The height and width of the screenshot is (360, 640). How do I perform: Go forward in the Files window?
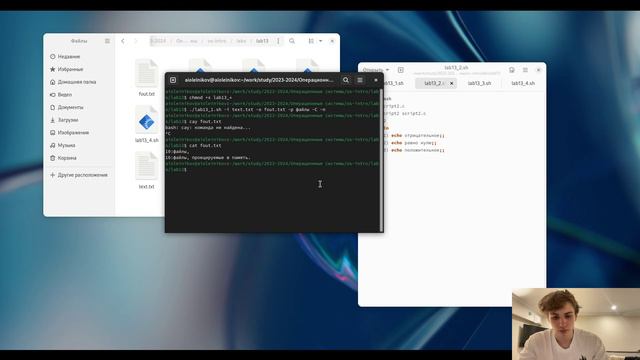136,41
